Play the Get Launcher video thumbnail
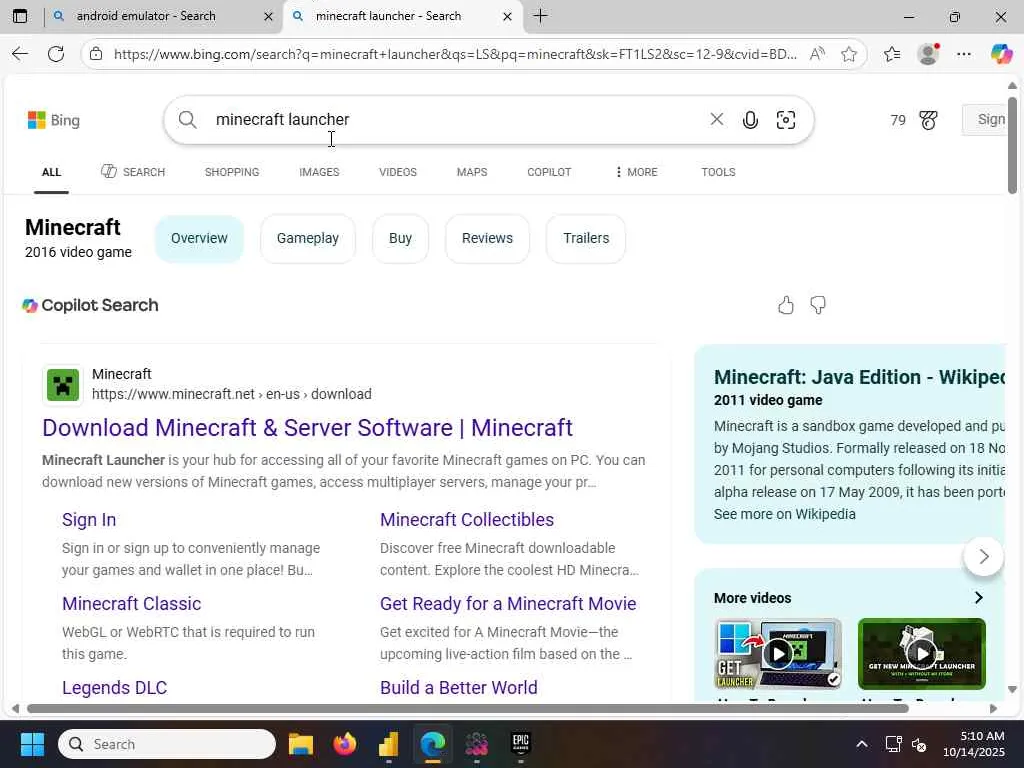This screenshot has height=768, width=1024. pos(778,654)
